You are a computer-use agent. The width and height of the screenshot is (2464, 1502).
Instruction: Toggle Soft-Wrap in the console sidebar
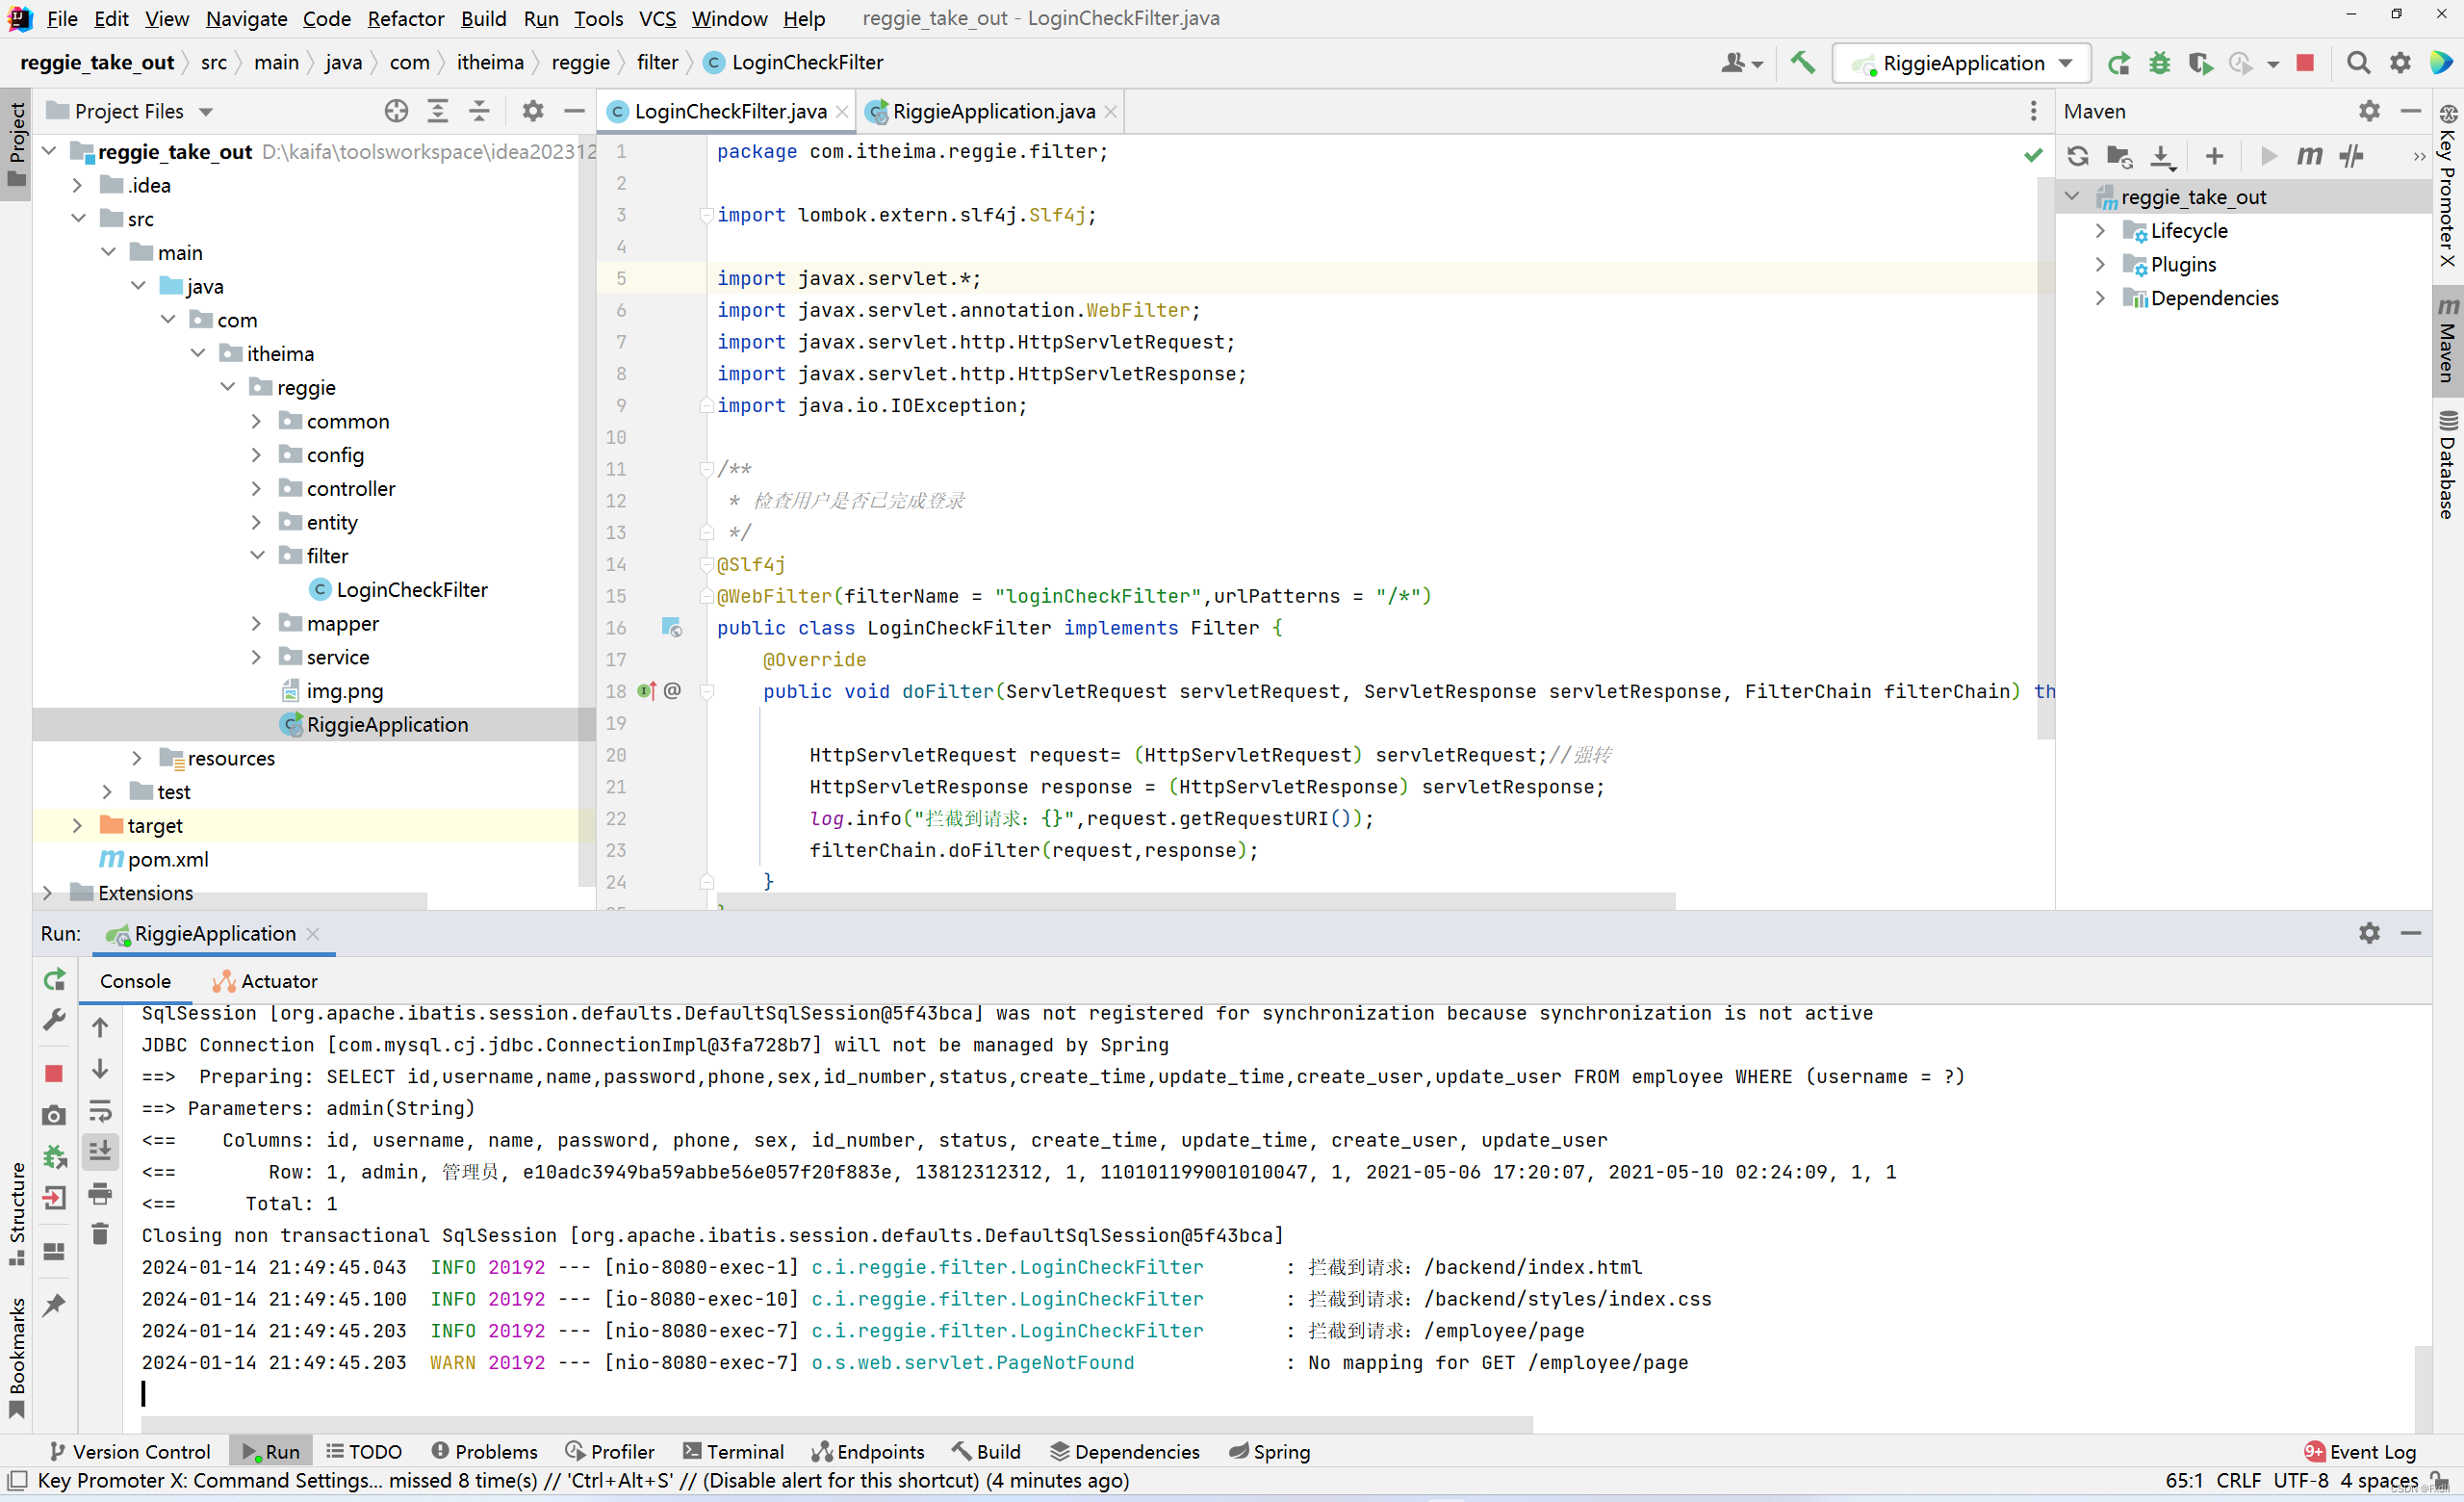100,1111
